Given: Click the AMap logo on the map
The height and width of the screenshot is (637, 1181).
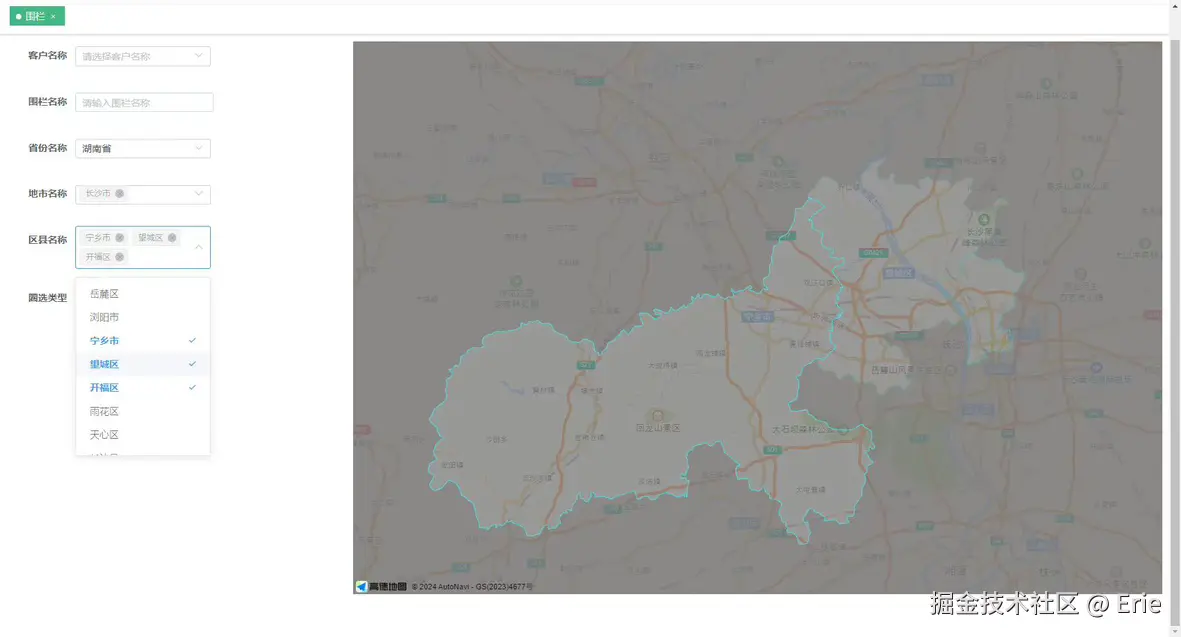Looking at the screenshot, I should click(x=362, y=585).
